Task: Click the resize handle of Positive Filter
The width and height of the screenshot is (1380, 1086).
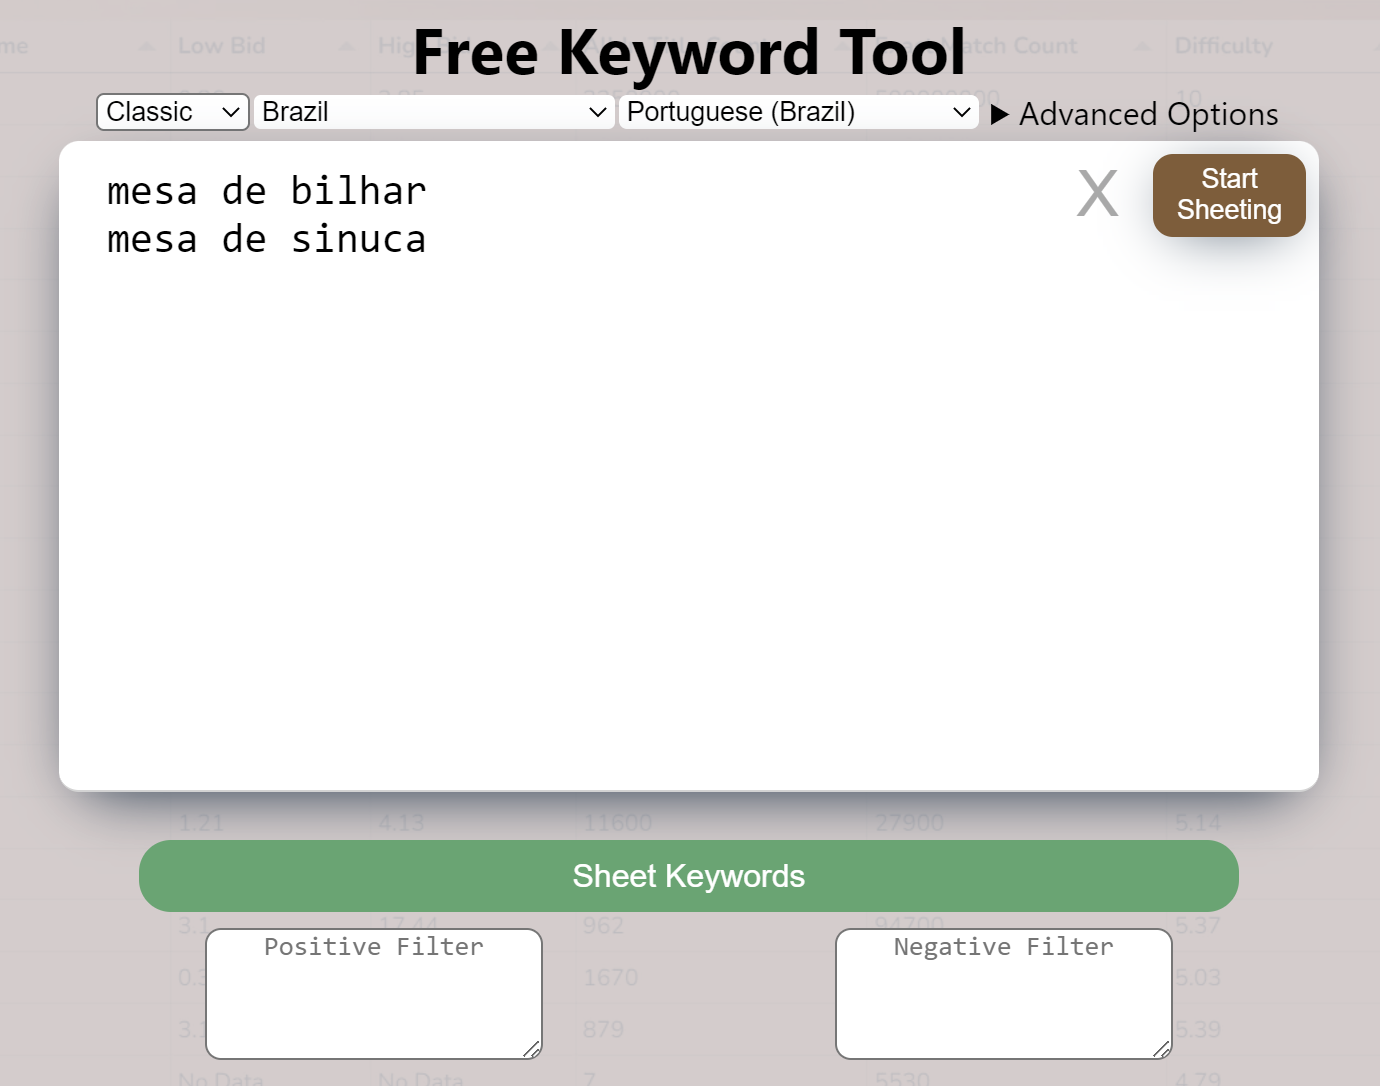Action: (532, 1049)
